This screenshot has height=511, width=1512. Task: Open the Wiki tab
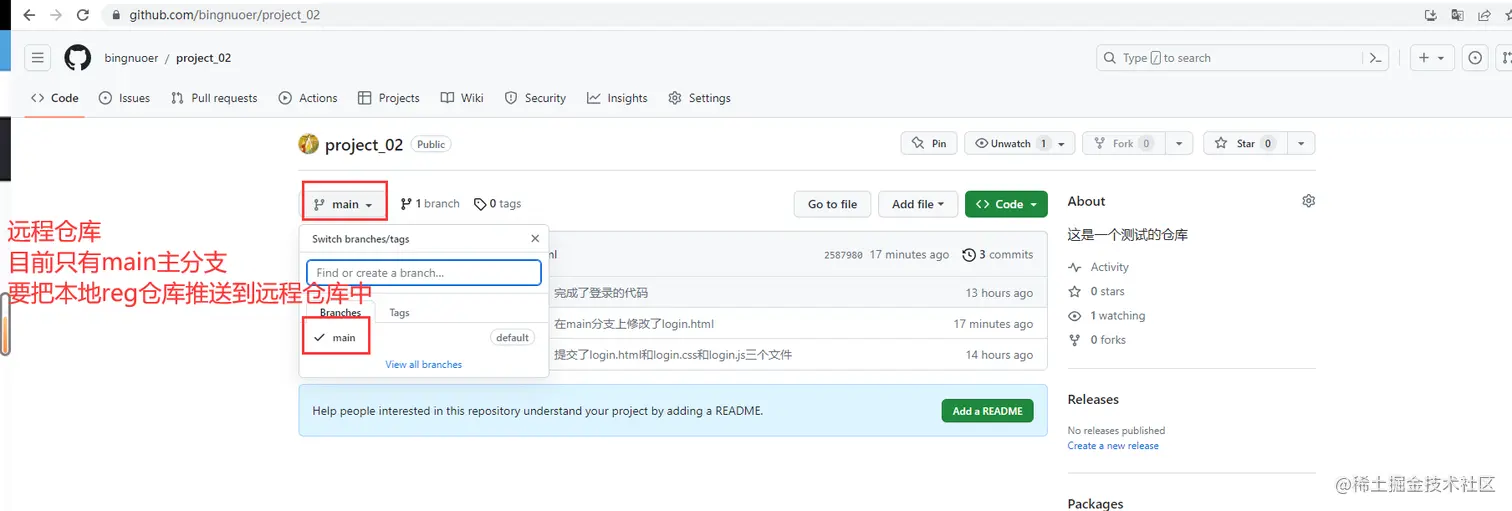click(x=462, y=98)
